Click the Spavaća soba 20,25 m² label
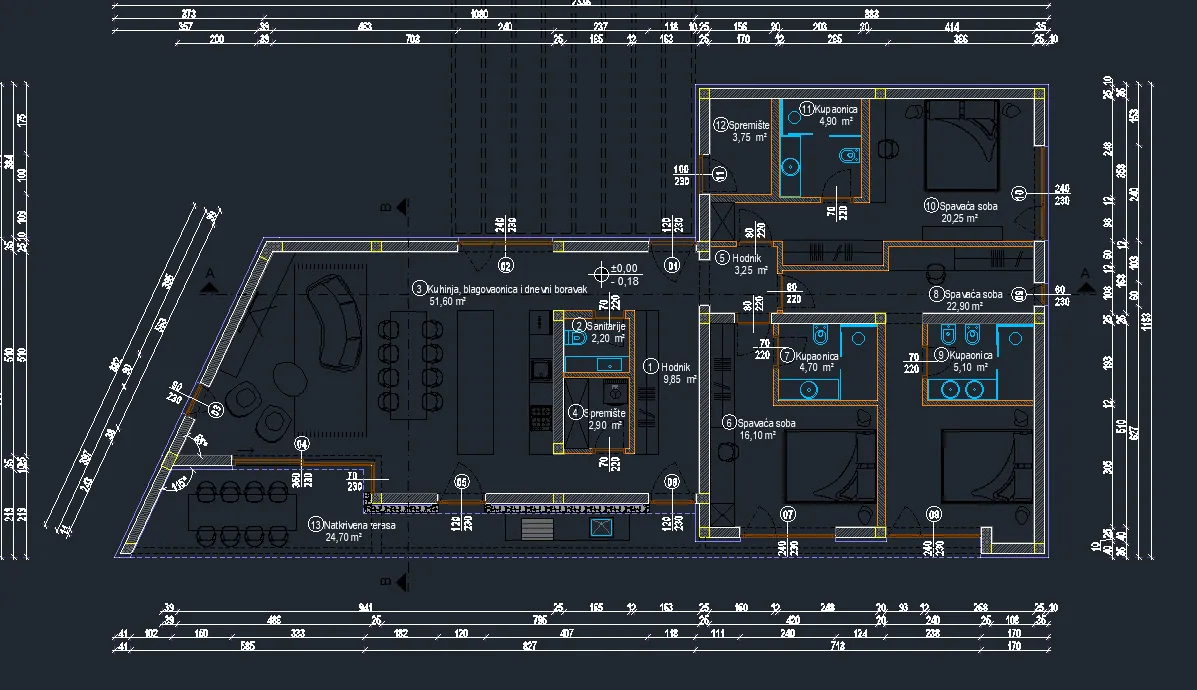 (960, 212)
